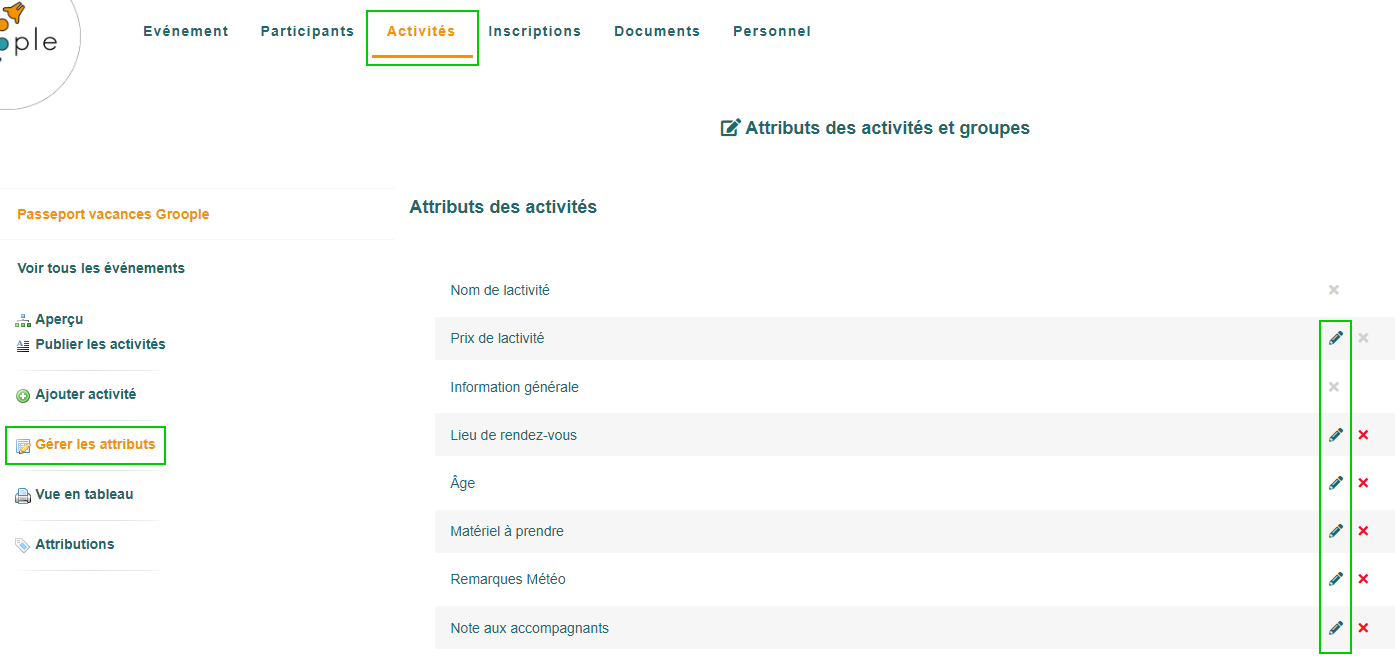Image resolution: width=1395 pixels, height=660 pixels.
Task: Click the Ajouter activité link
Action: (86, 394)
